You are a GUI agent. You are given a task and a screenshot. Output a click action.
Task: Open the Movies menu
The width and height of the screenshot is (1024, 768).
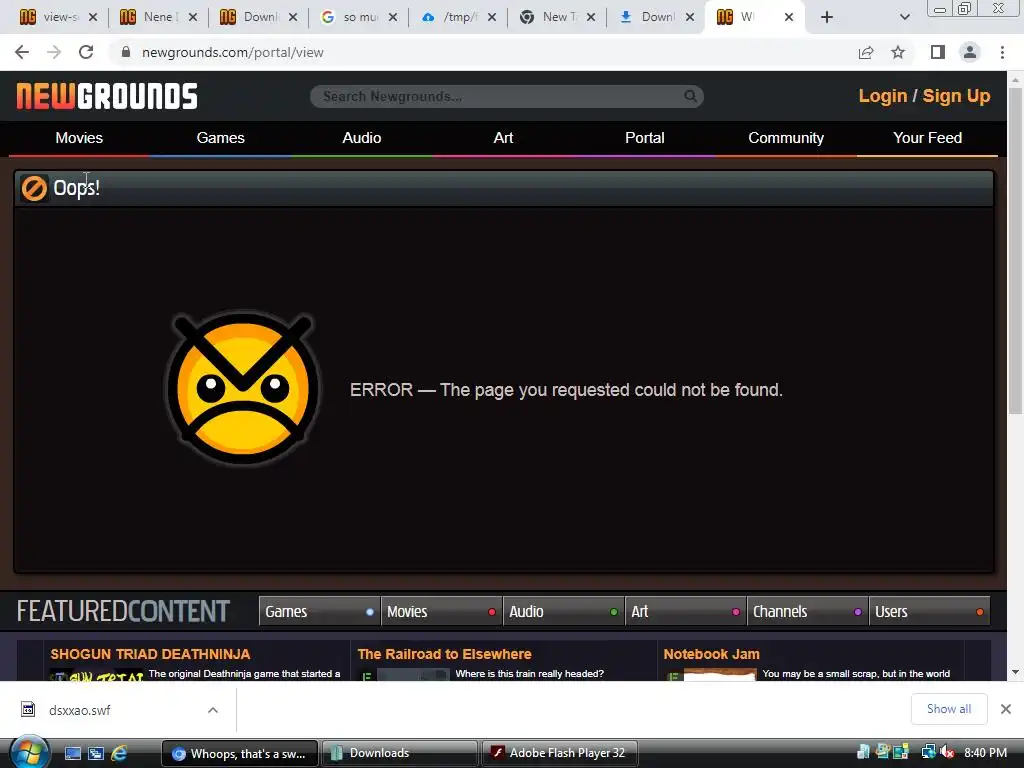(x=79, y=138)
